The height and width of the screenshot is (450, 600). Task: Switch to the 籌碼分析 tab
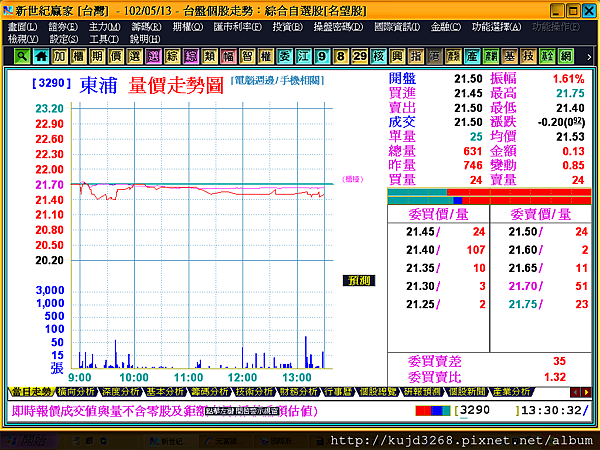coord(210,392)
